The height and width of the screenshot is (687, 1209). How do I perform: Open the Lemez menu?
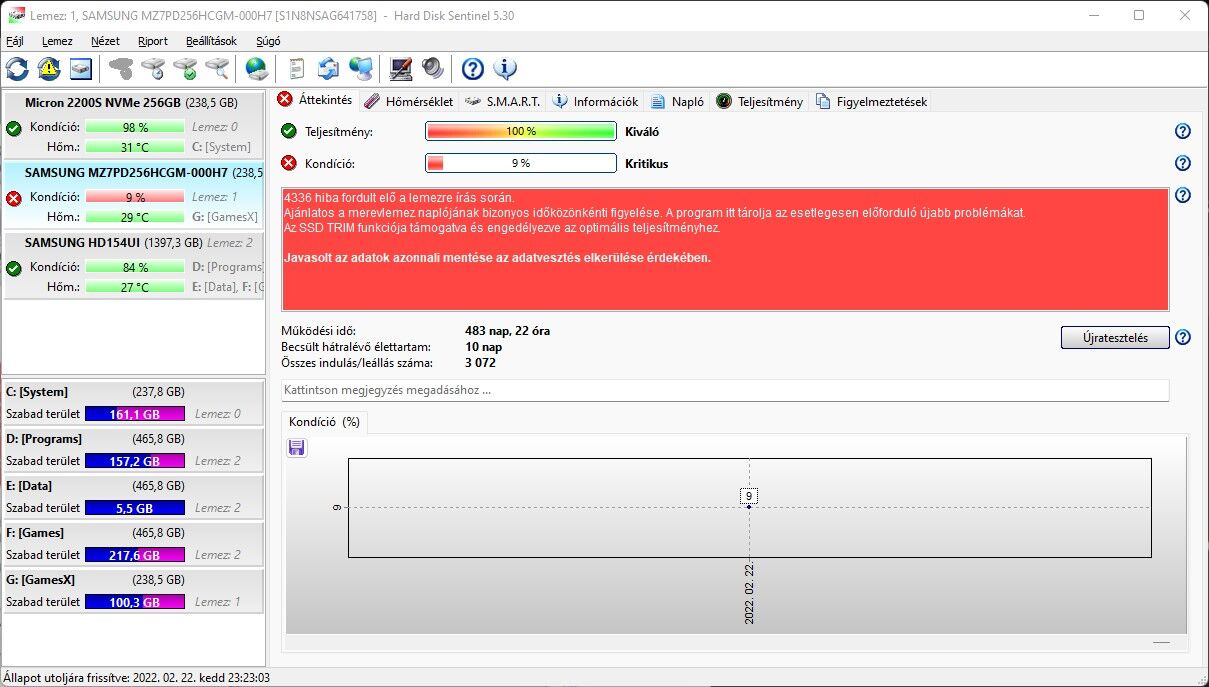click(x=57, y=41)
